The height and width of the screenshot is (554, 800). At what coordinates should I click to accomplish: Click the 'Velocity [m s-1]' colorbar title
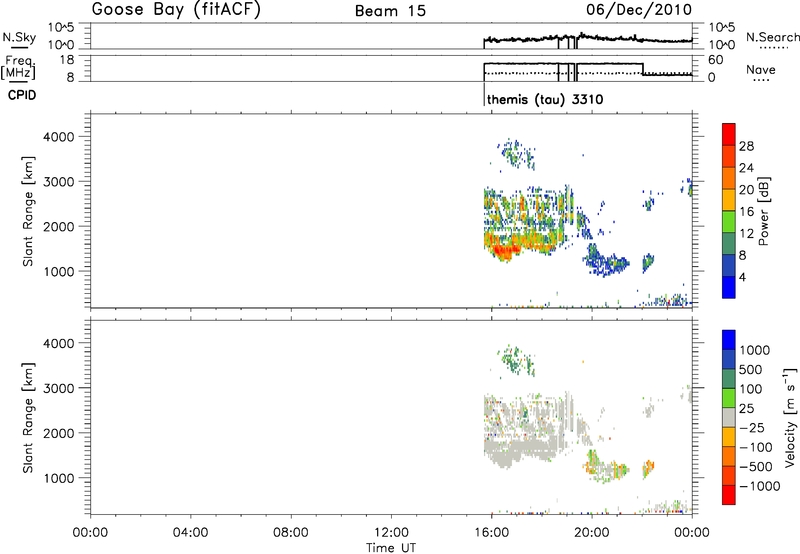pyautogui.click(x=790, y=417)
